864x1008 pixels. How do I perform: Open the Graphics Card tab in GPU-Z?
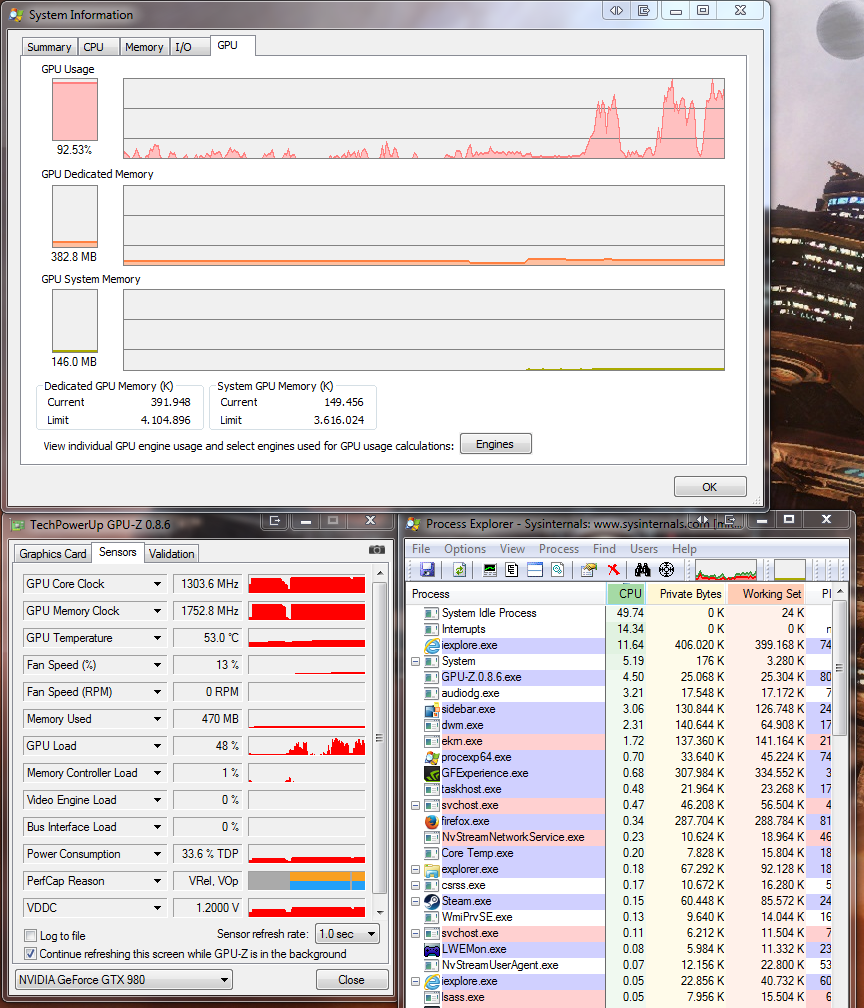coord(53,554)
